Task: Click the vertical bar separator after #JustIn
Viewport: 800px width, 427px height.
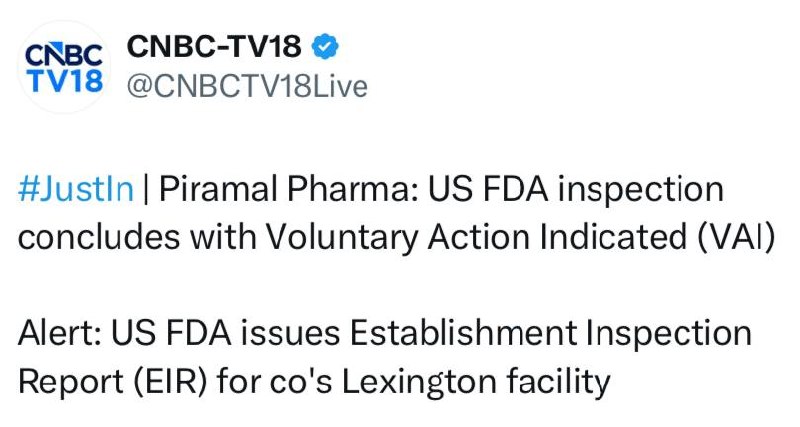Action: pos(146,189)
